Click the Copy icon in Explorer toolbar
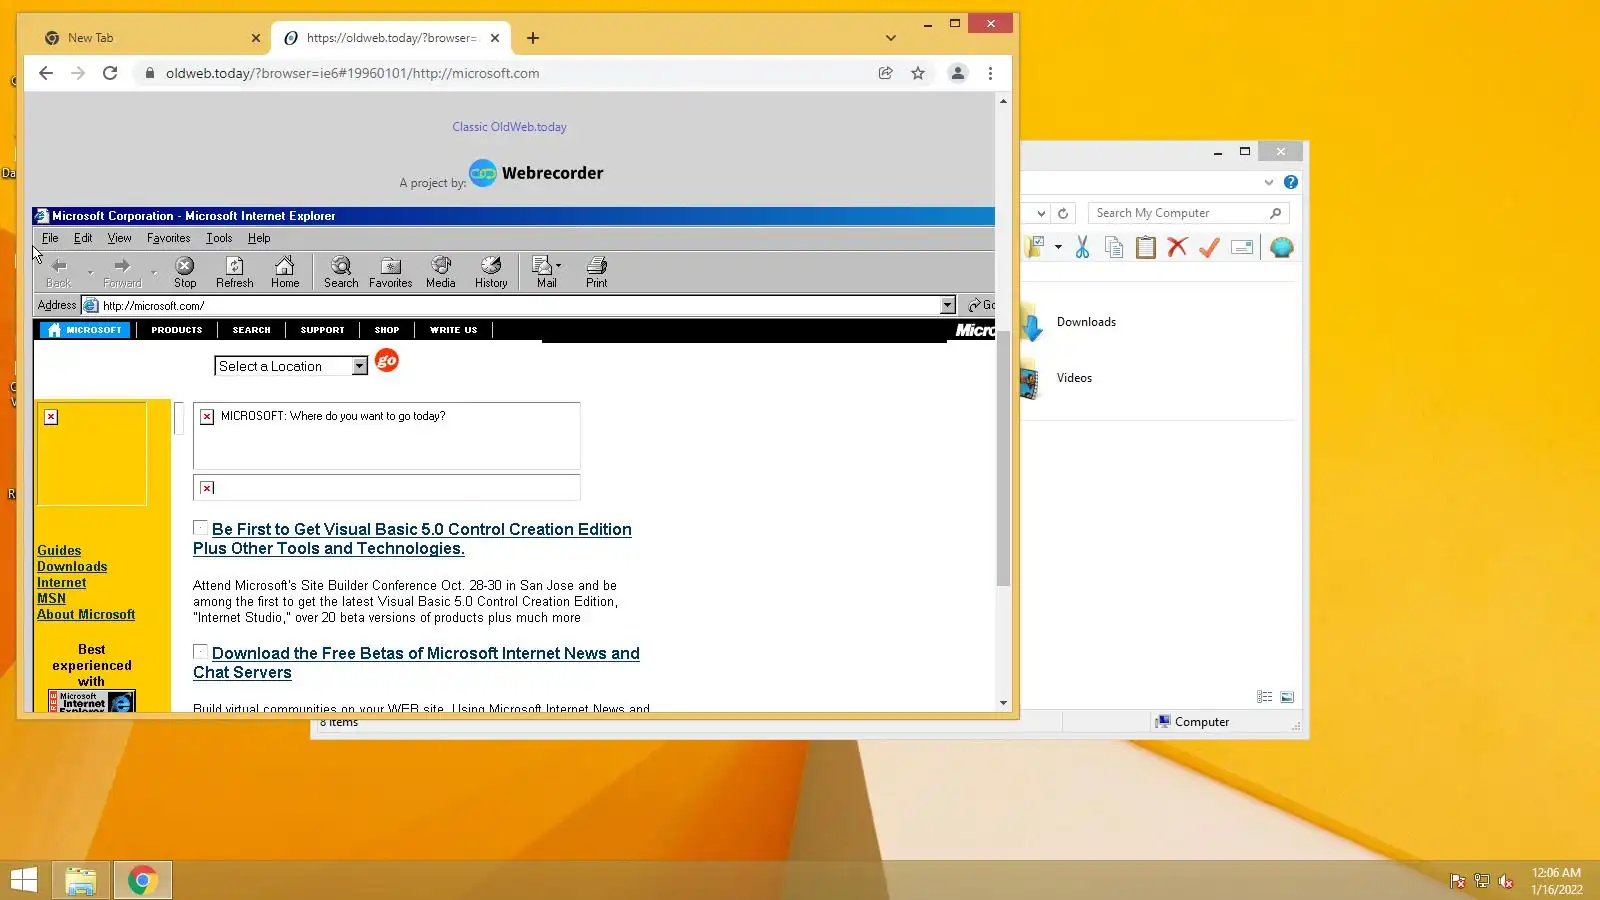This screenshot has height=900, width=1600. tap(1114, 247)
